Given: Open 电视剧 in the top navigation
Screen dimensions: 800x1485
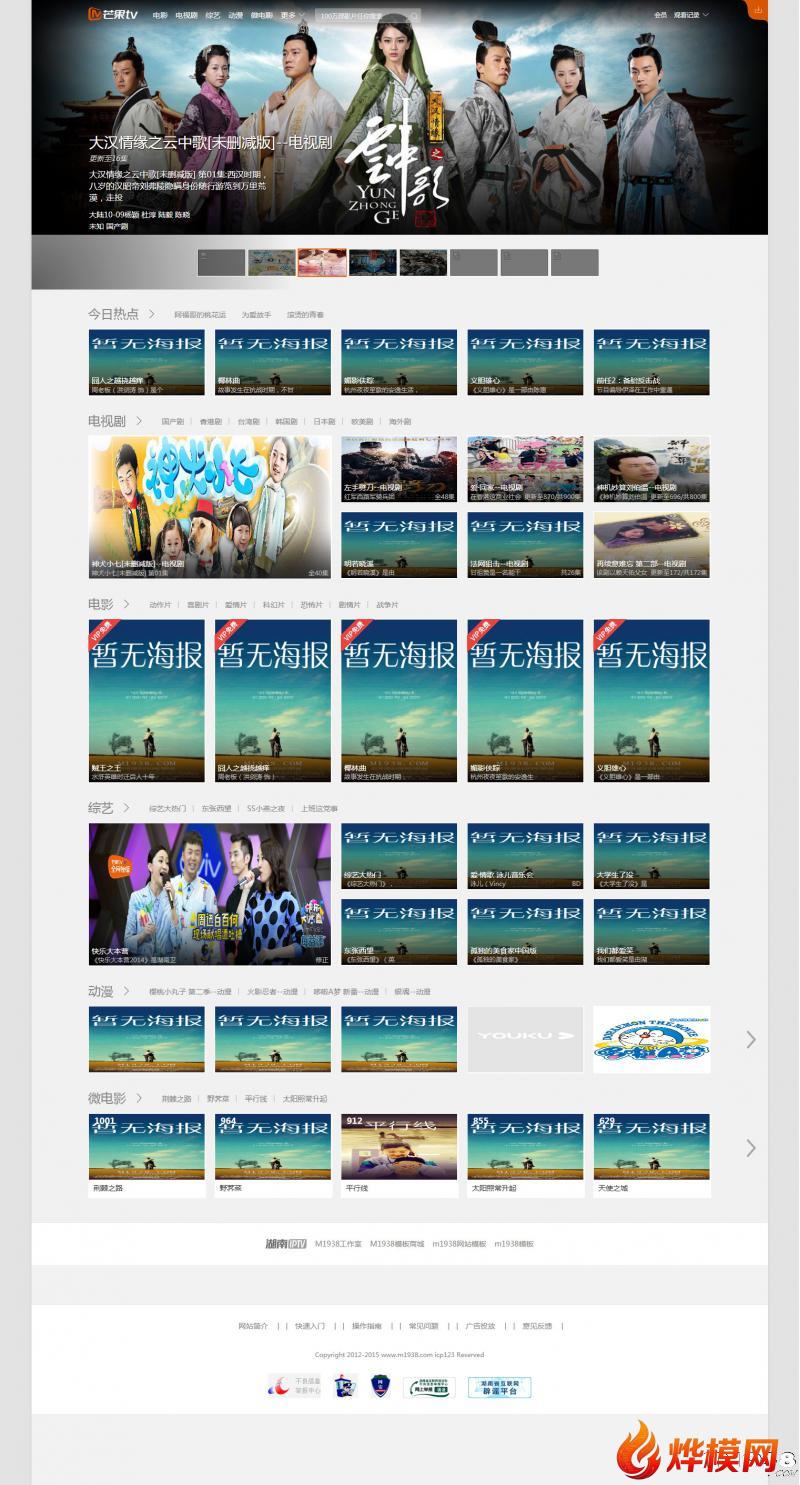Looking at the screenshot, I should (x=186, y=16).
